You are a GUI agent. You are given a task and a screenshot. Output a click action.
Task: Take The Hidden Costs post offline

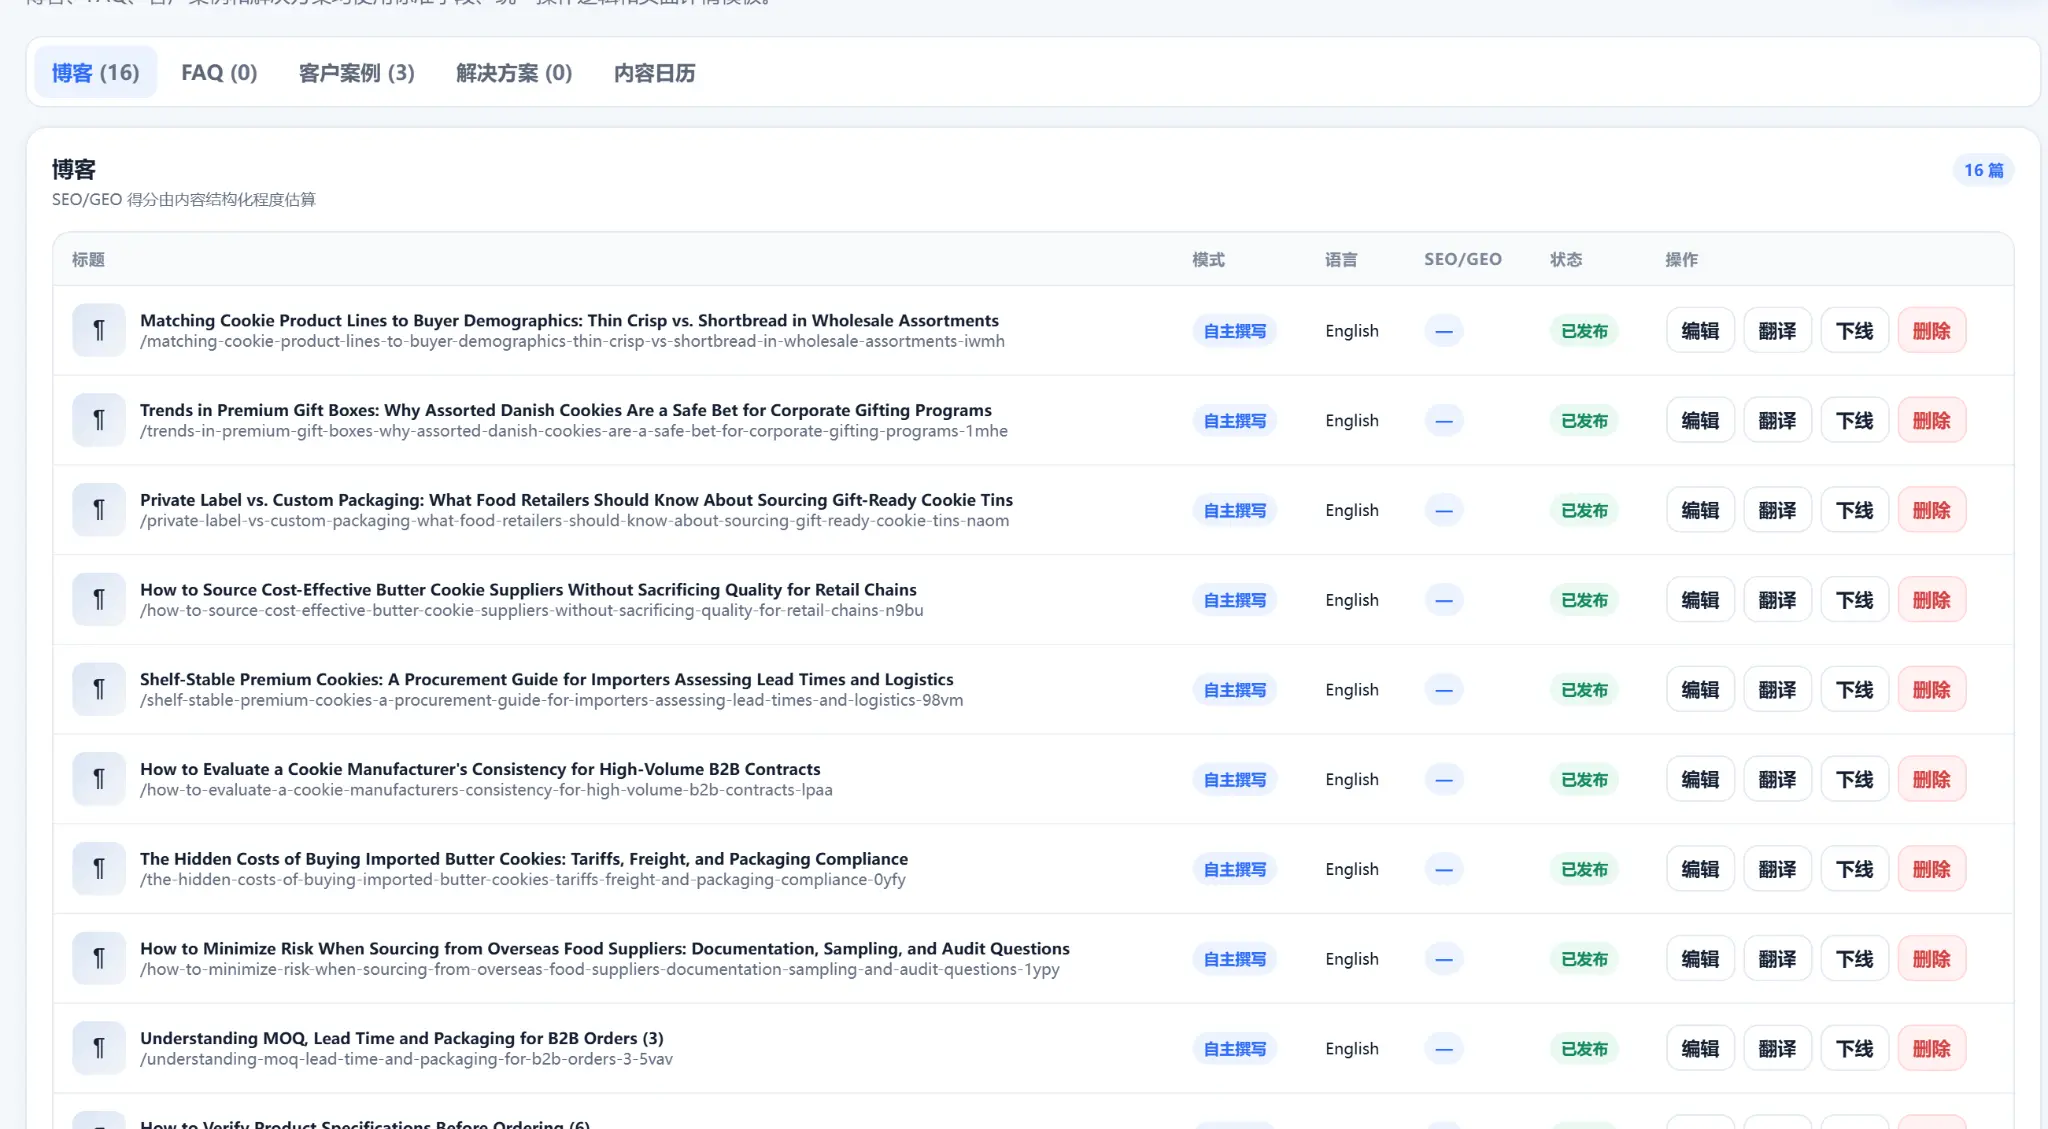point(1854,869)
